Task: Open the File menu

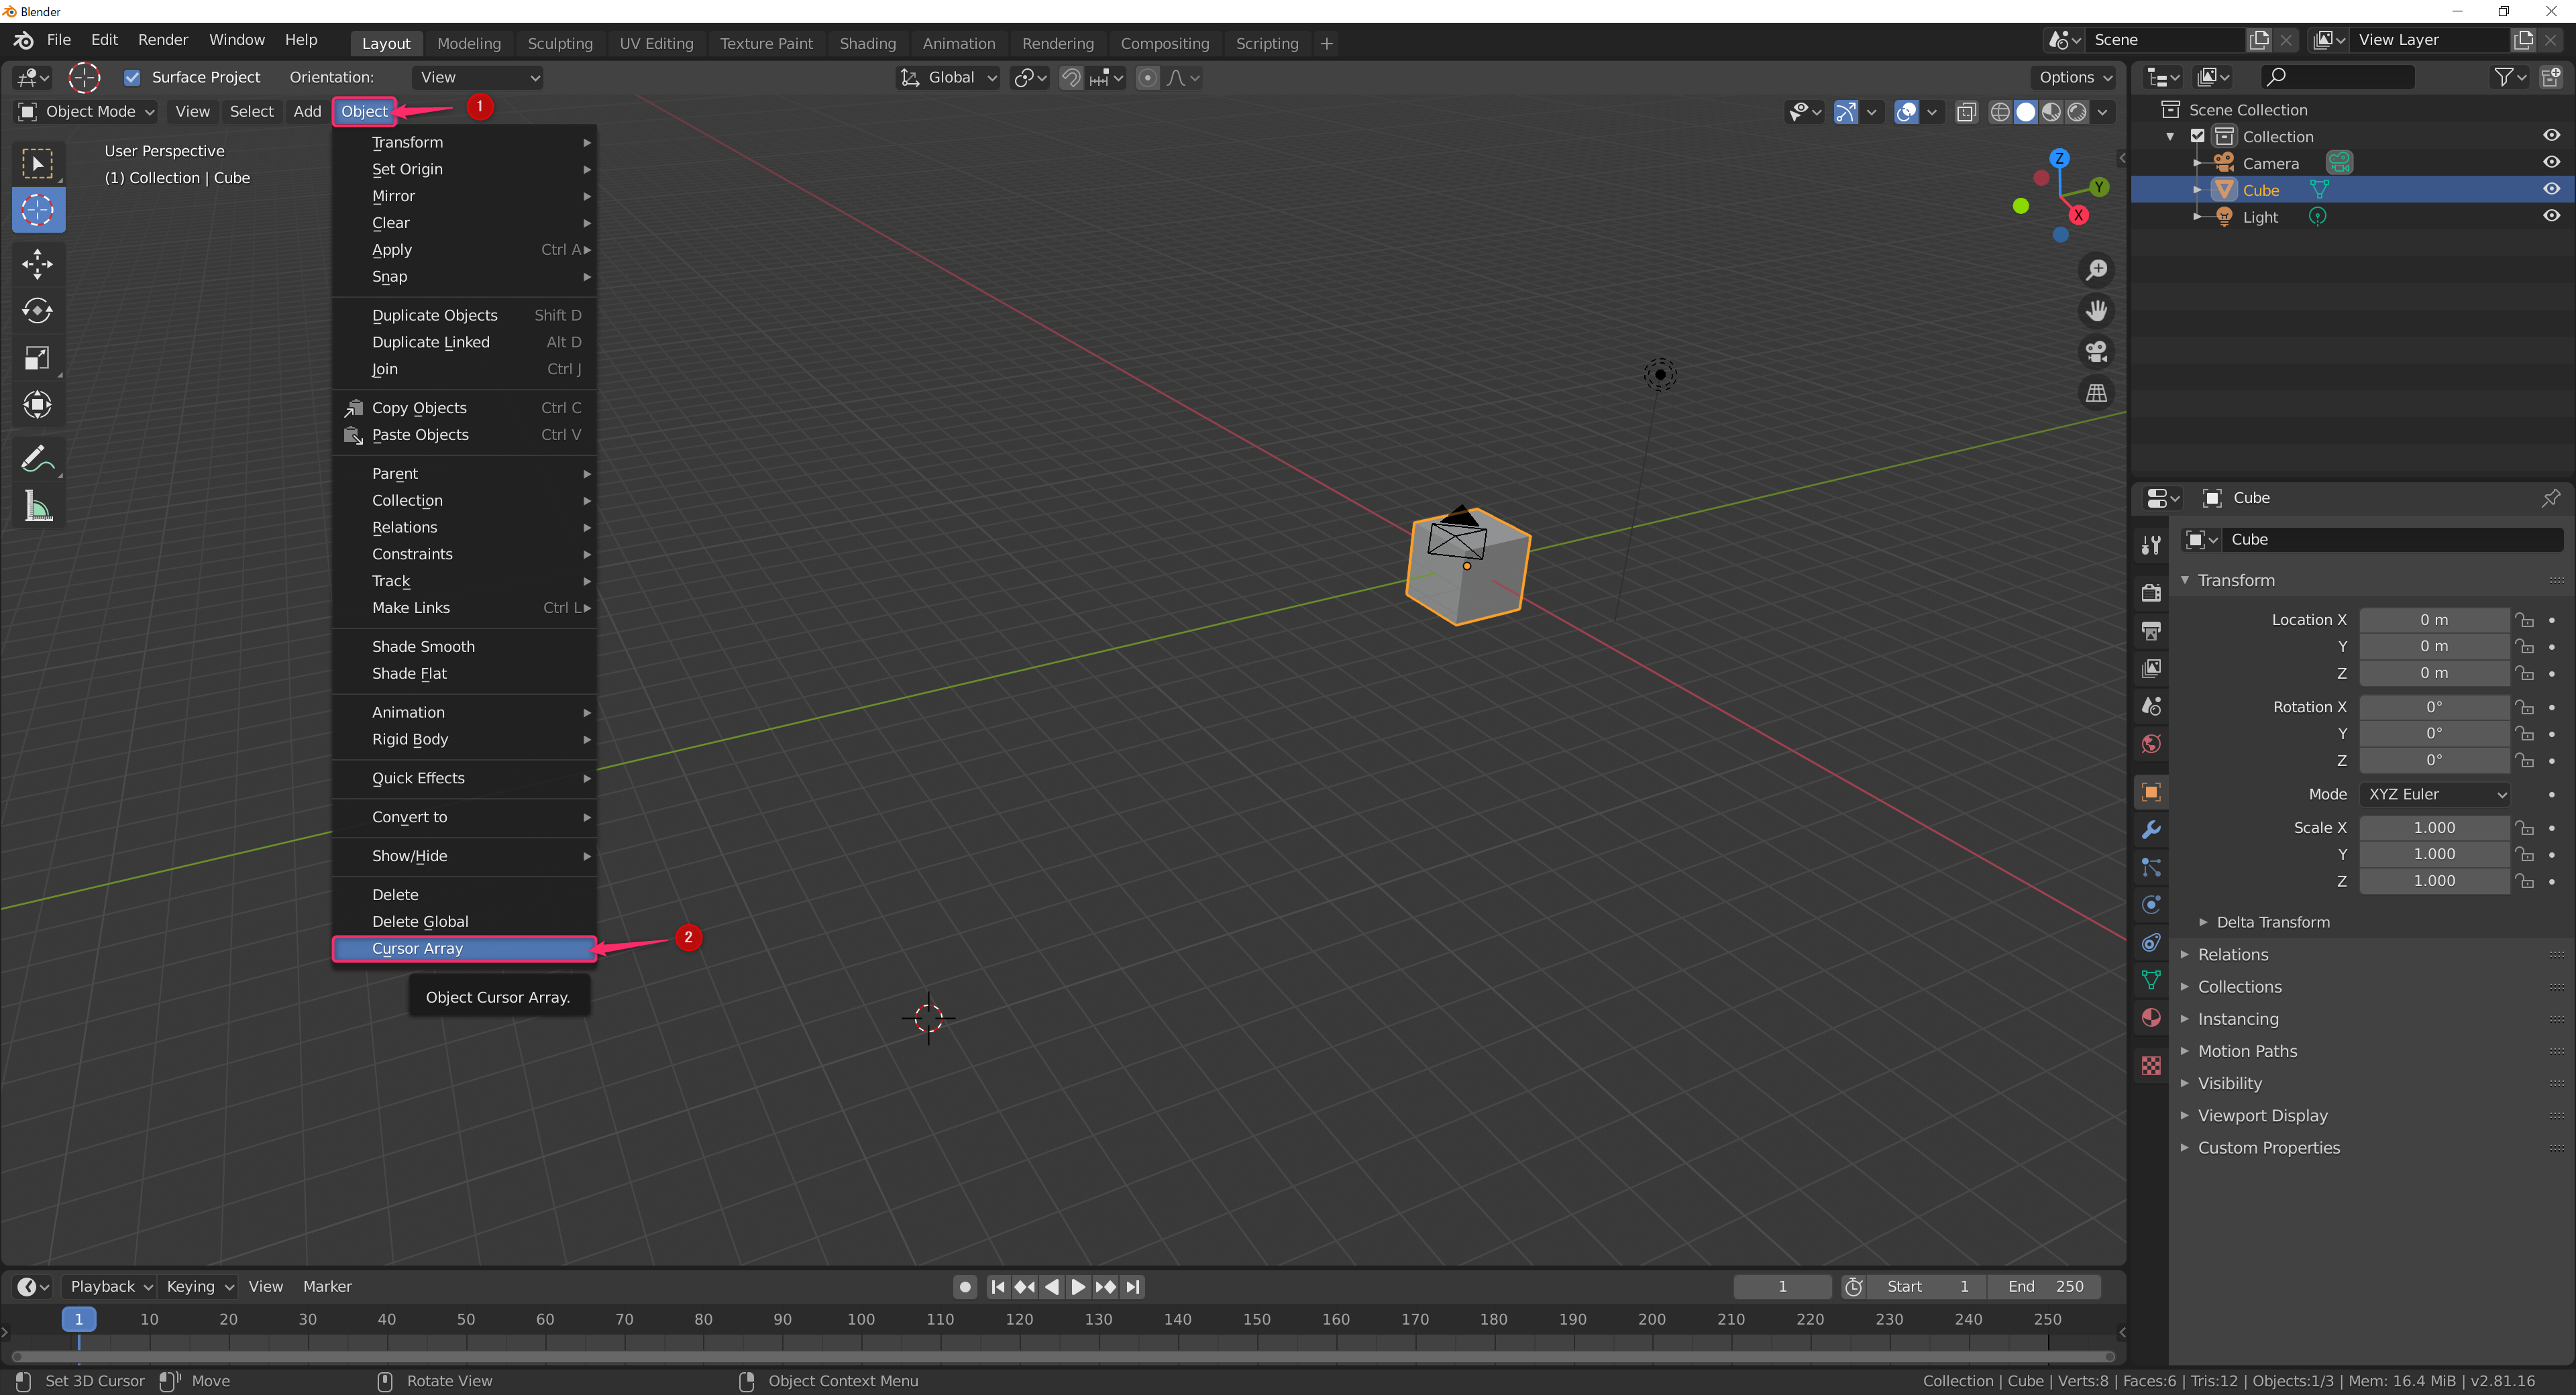Action: [59, 40]
